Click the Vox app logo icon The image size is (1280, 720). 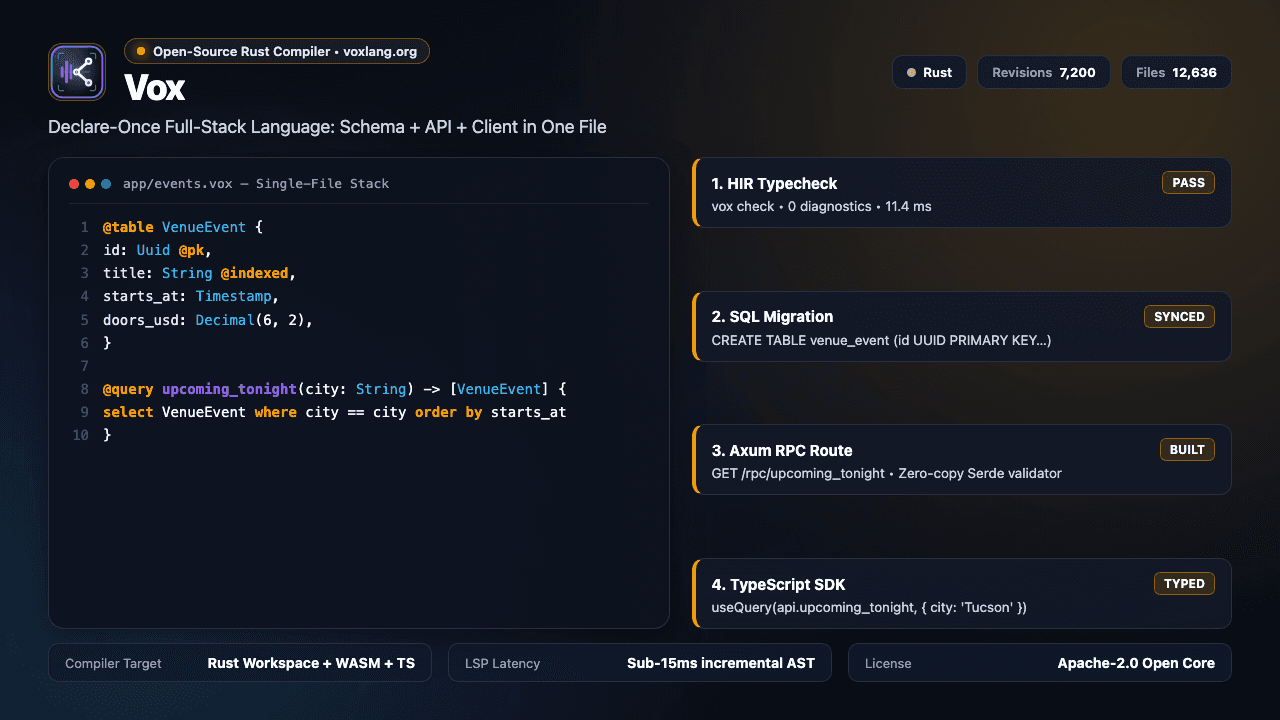tap(77, 72)
